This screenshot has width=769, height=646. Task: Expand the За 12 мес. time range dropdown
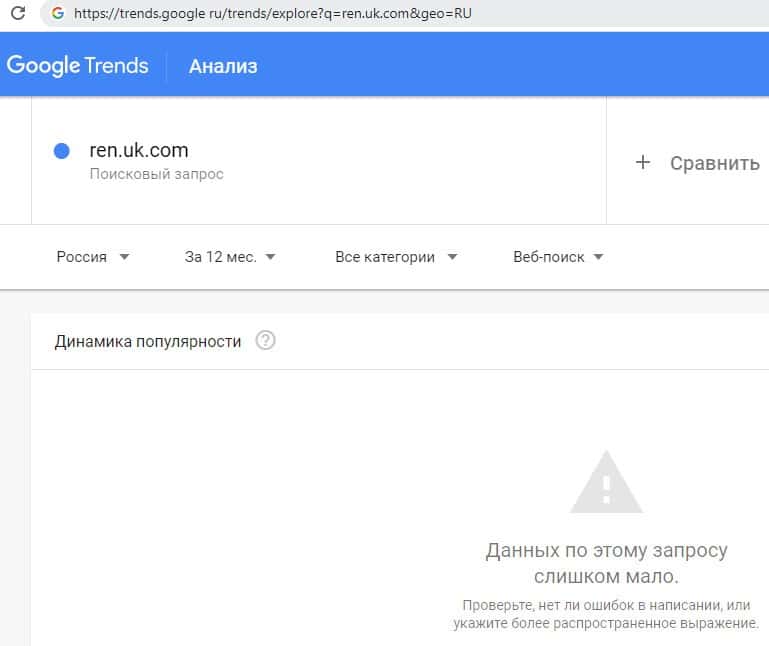coord(230,257)
